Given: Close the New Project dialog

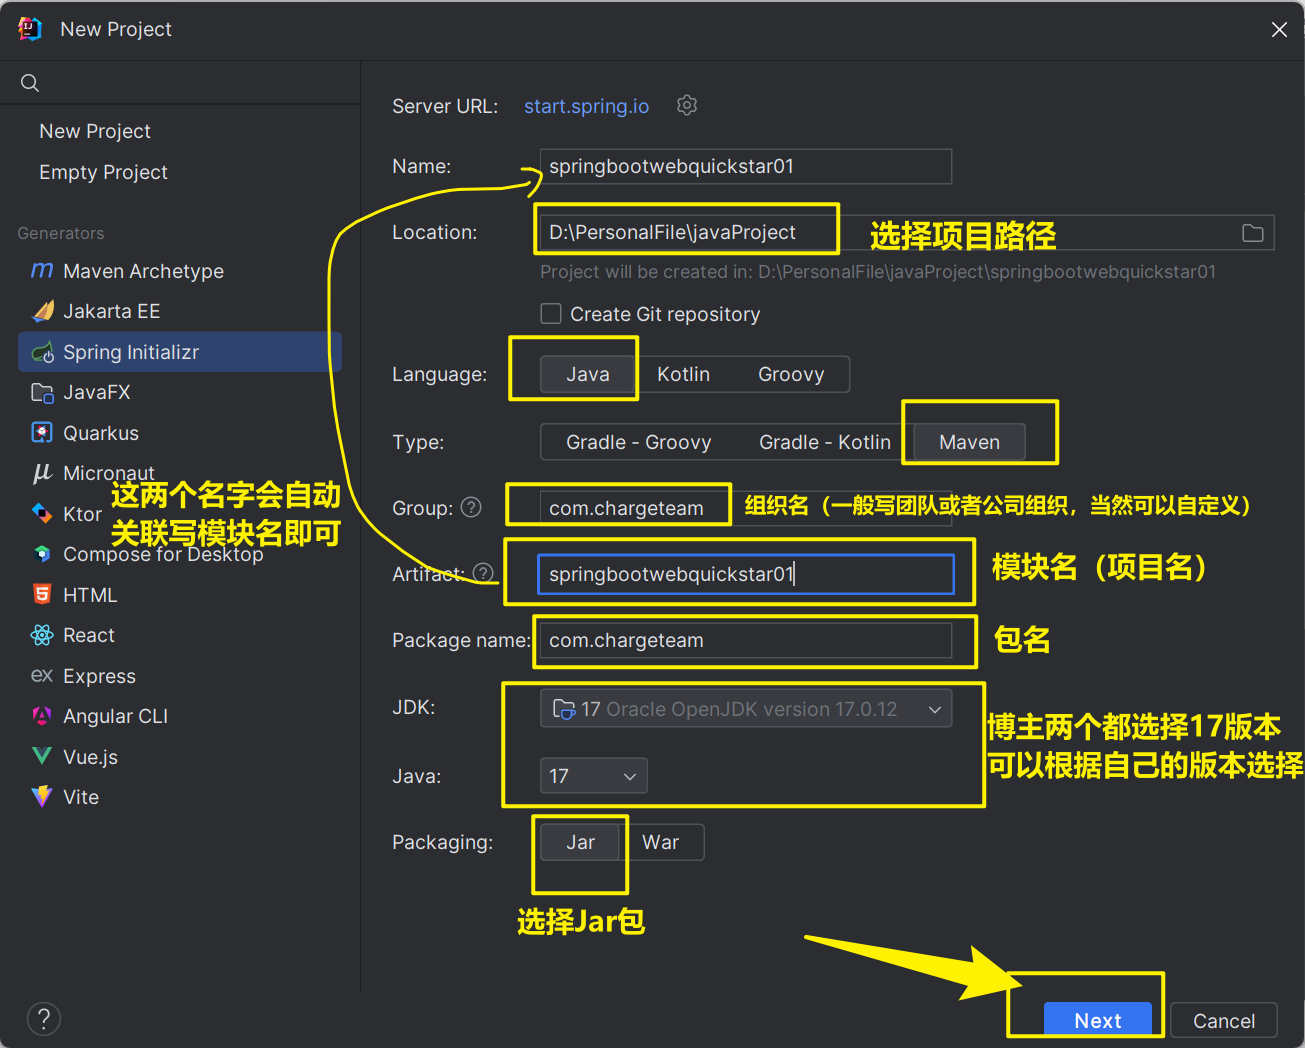Looking at the screenshot, I should pyautogui.click(x=1279, y=30).
